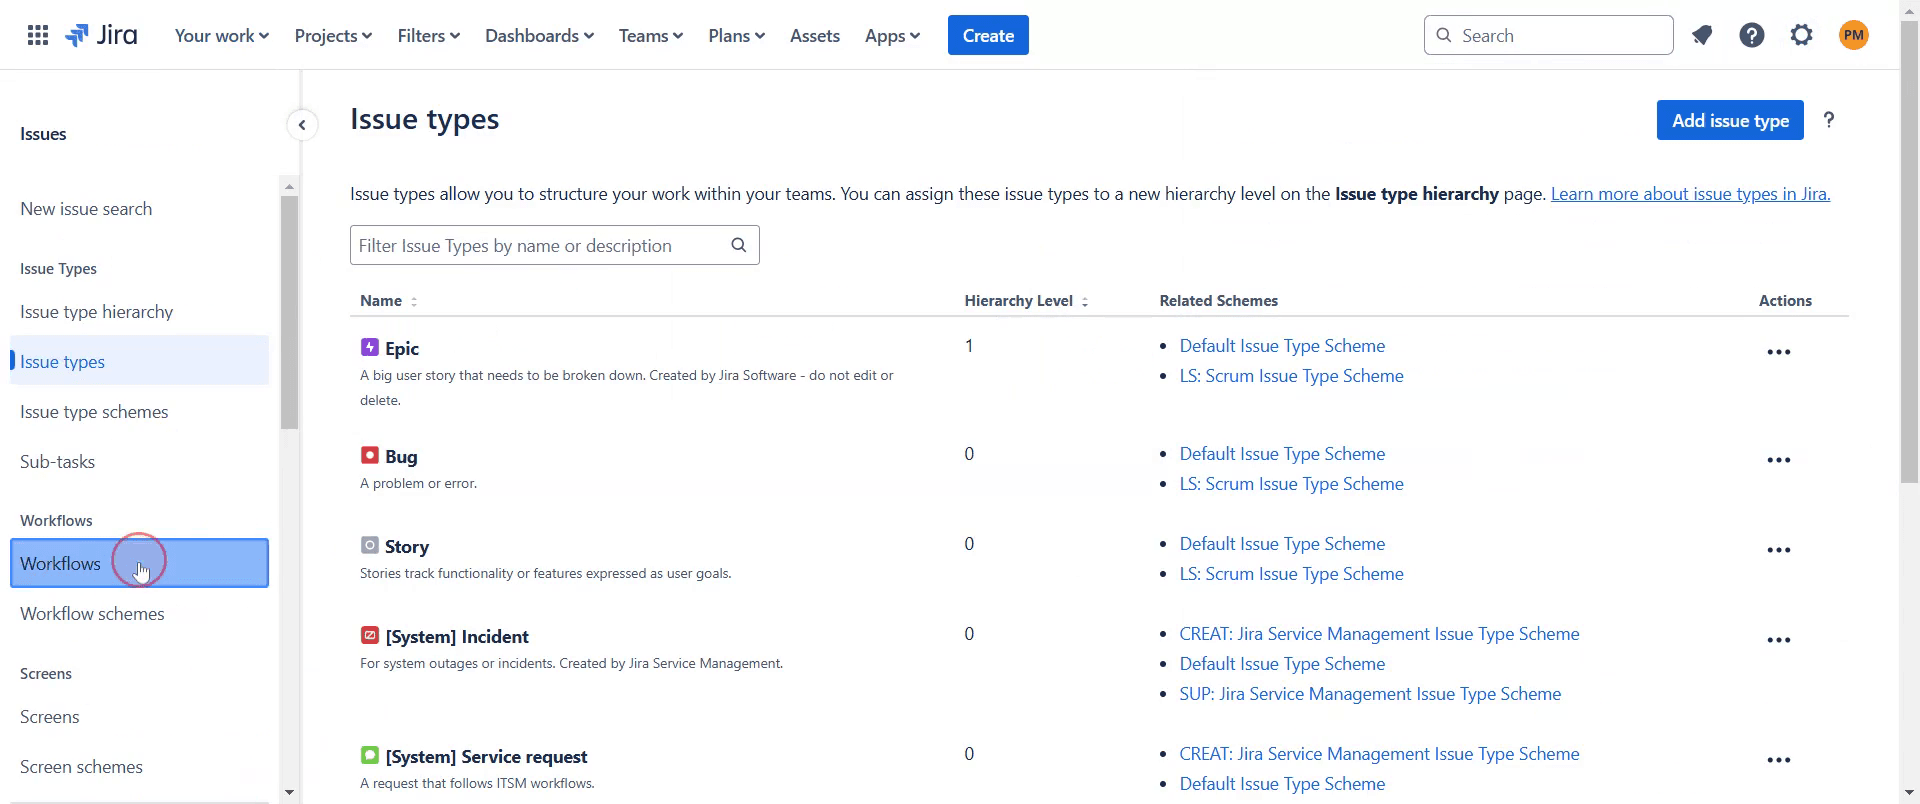Open the help question mark icon in the top bar

click(1751, 36)
